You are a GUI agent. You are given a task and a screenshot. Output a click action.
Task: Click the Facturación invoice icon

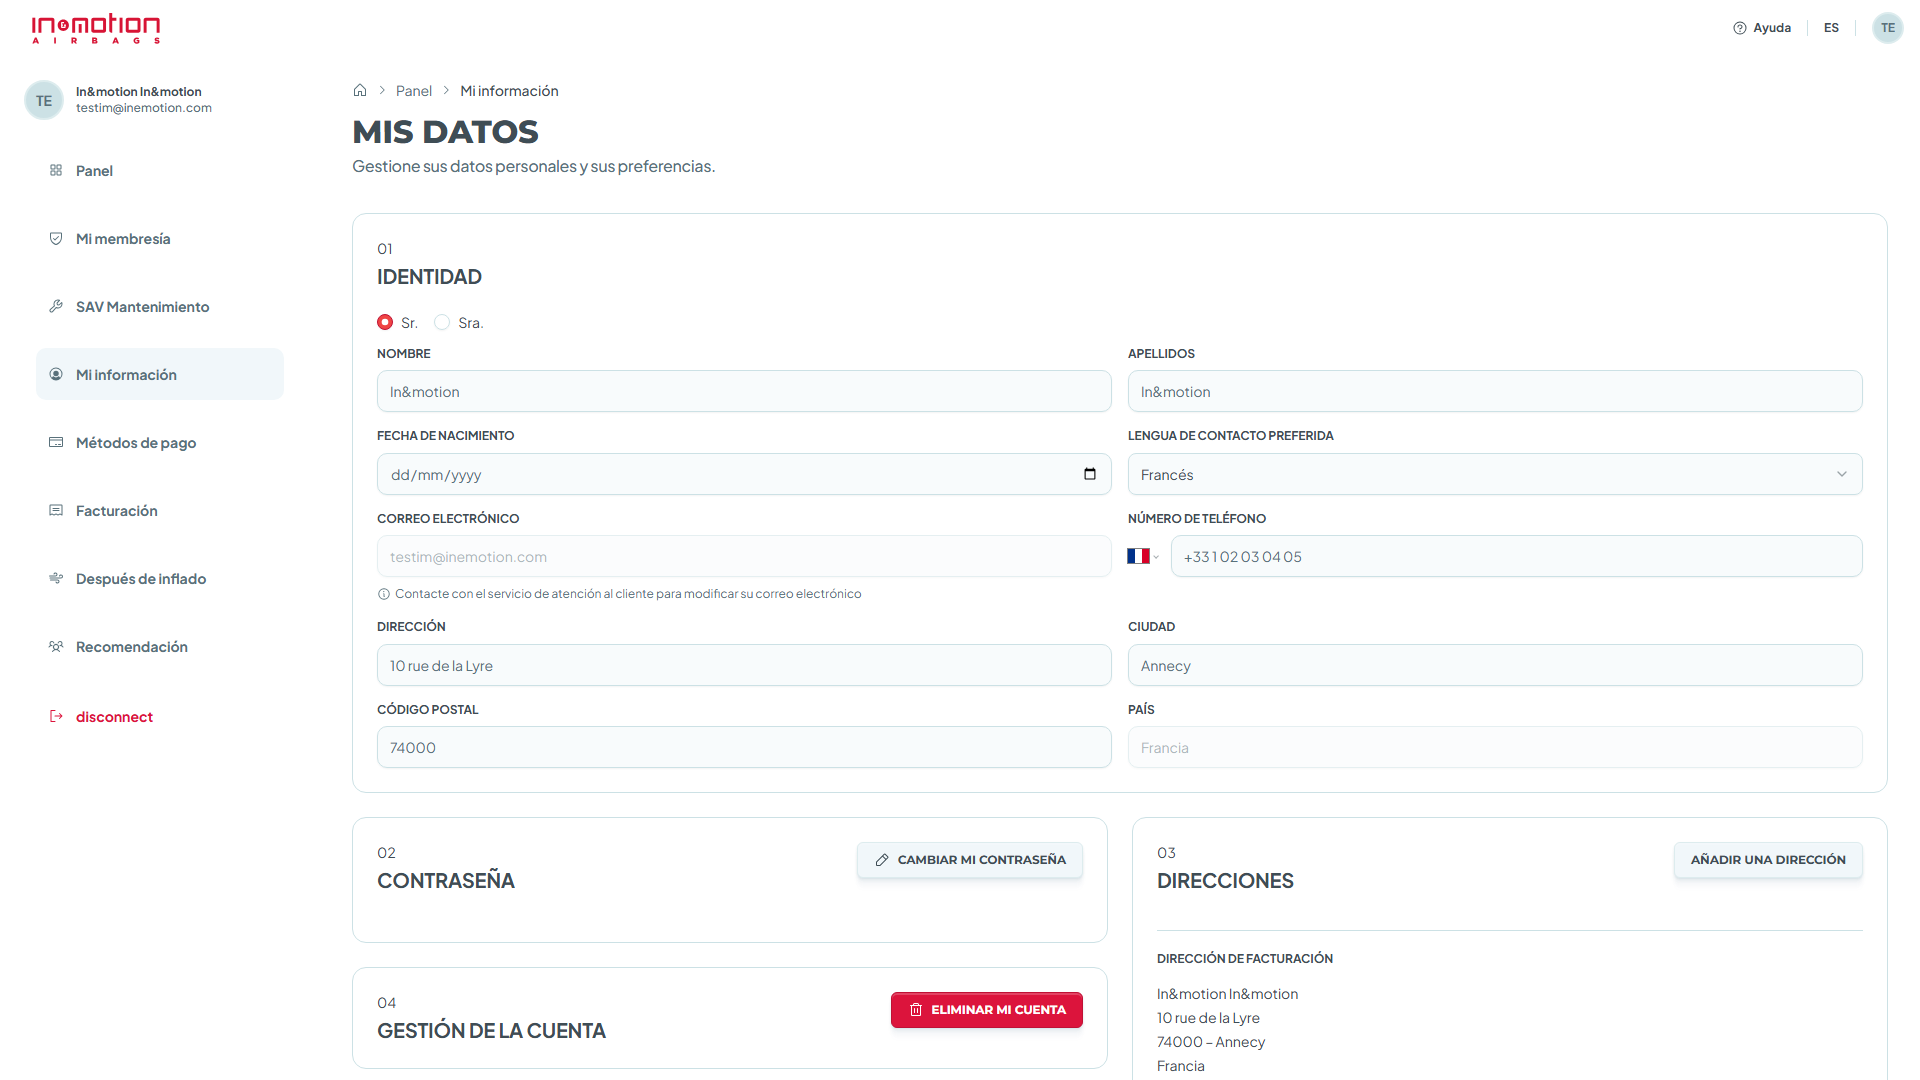[56, 510]
